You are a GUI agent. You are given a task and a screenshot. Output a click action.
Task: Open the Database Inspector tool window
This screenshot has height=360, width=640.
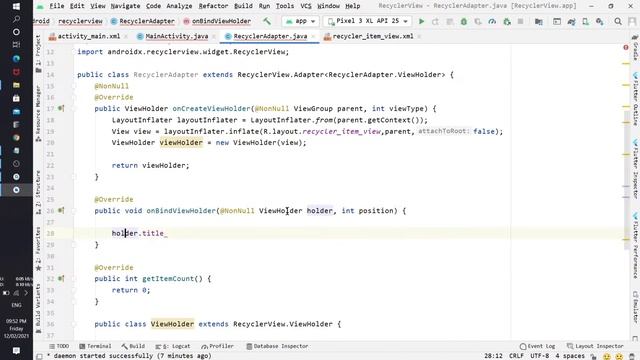coord(277,346)
